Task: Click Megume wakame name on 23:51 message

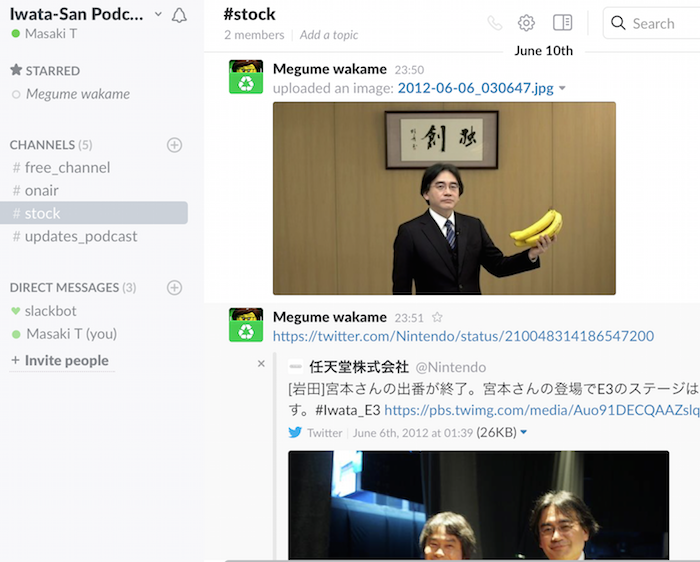Action: pyautogui.click(x=330, y=317)
